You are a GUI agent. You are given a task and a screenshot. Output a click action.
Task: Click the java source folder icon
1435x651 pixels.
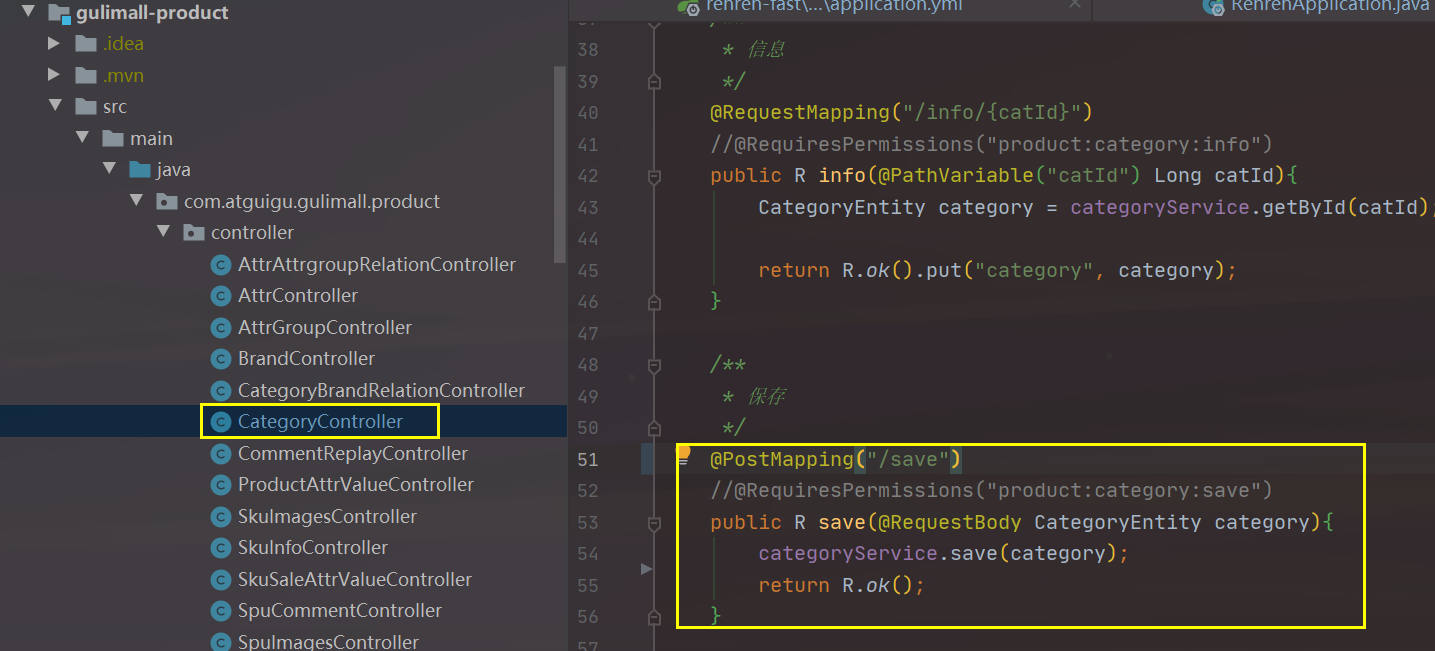point(139,170)
